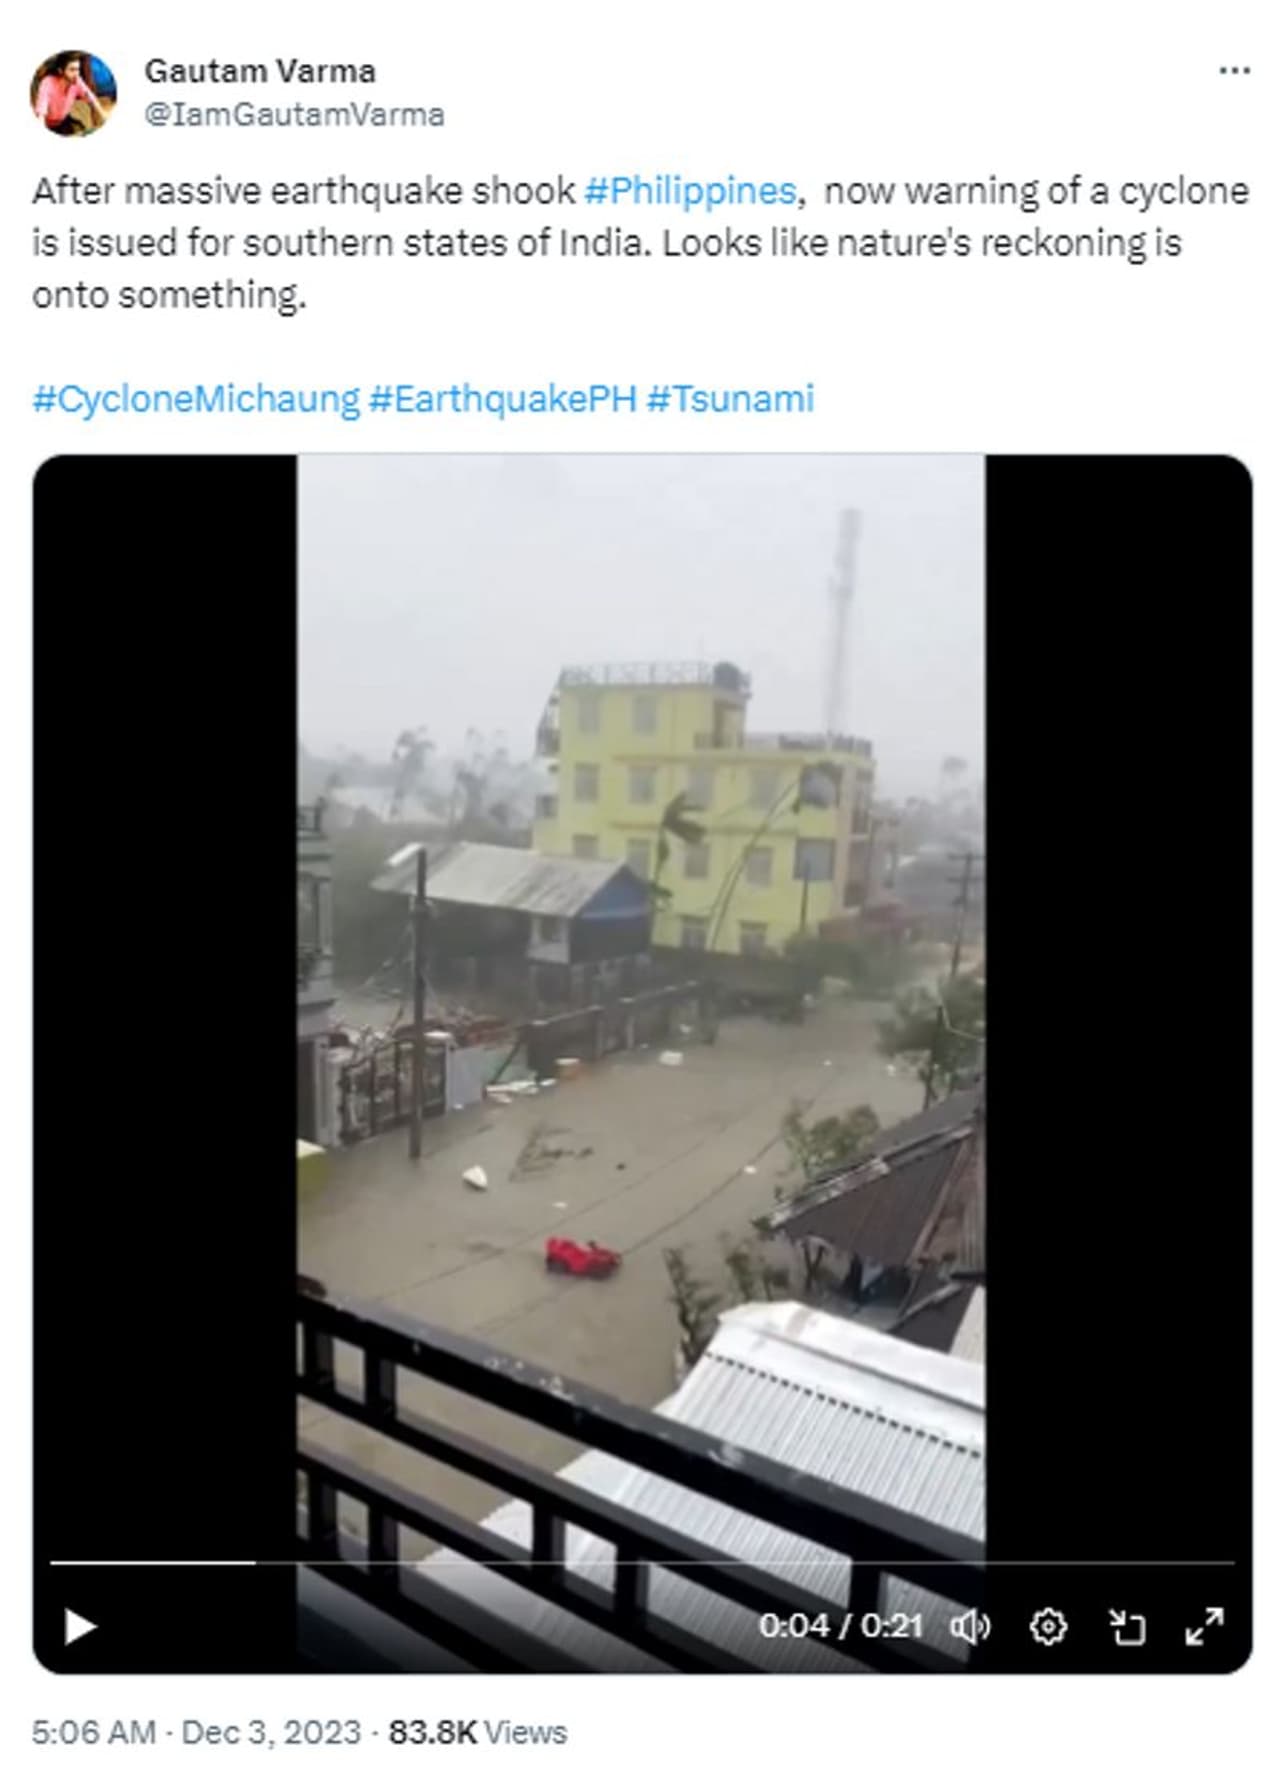Visit the @IamGautamVarma handle
The height and width of the screenshot is (1786, 1280).
click(294, 115)
